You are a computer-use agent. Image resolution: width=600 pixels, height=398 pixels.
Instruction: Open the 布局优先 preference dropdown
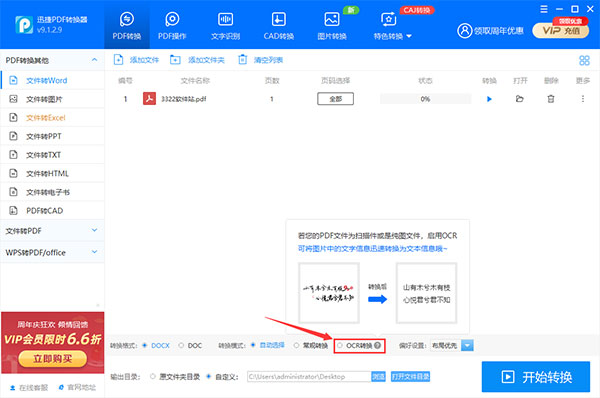coord(452,346)
